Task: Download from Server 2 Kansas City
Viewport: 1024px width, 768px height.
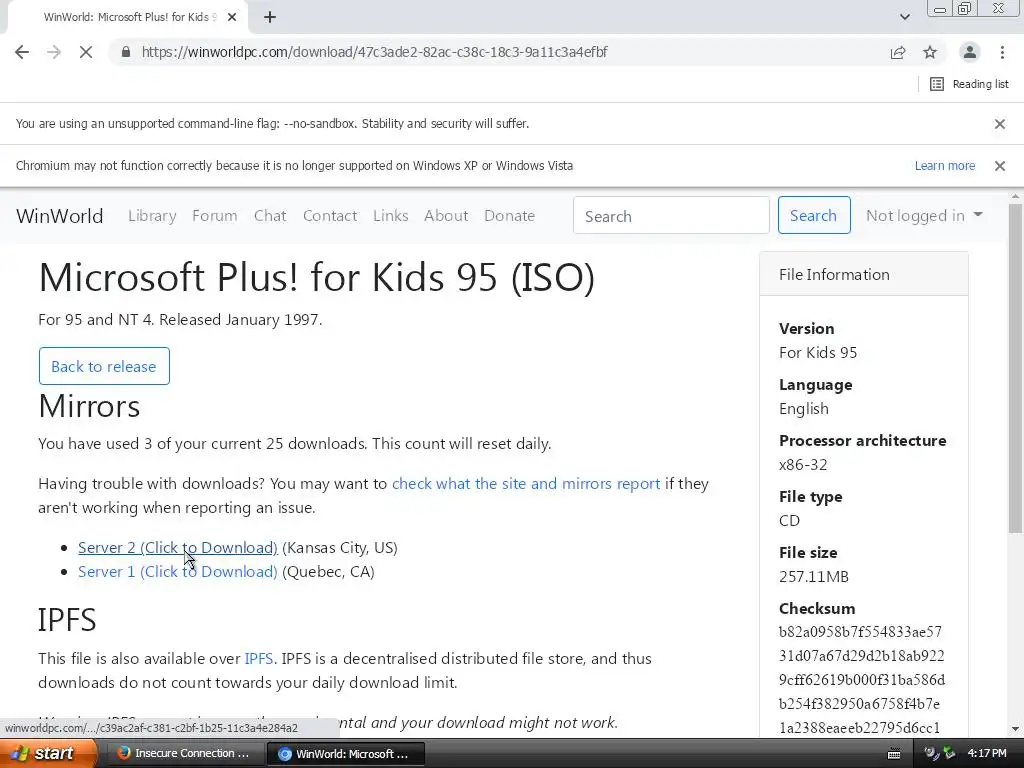Action: (x=178, y=548)
